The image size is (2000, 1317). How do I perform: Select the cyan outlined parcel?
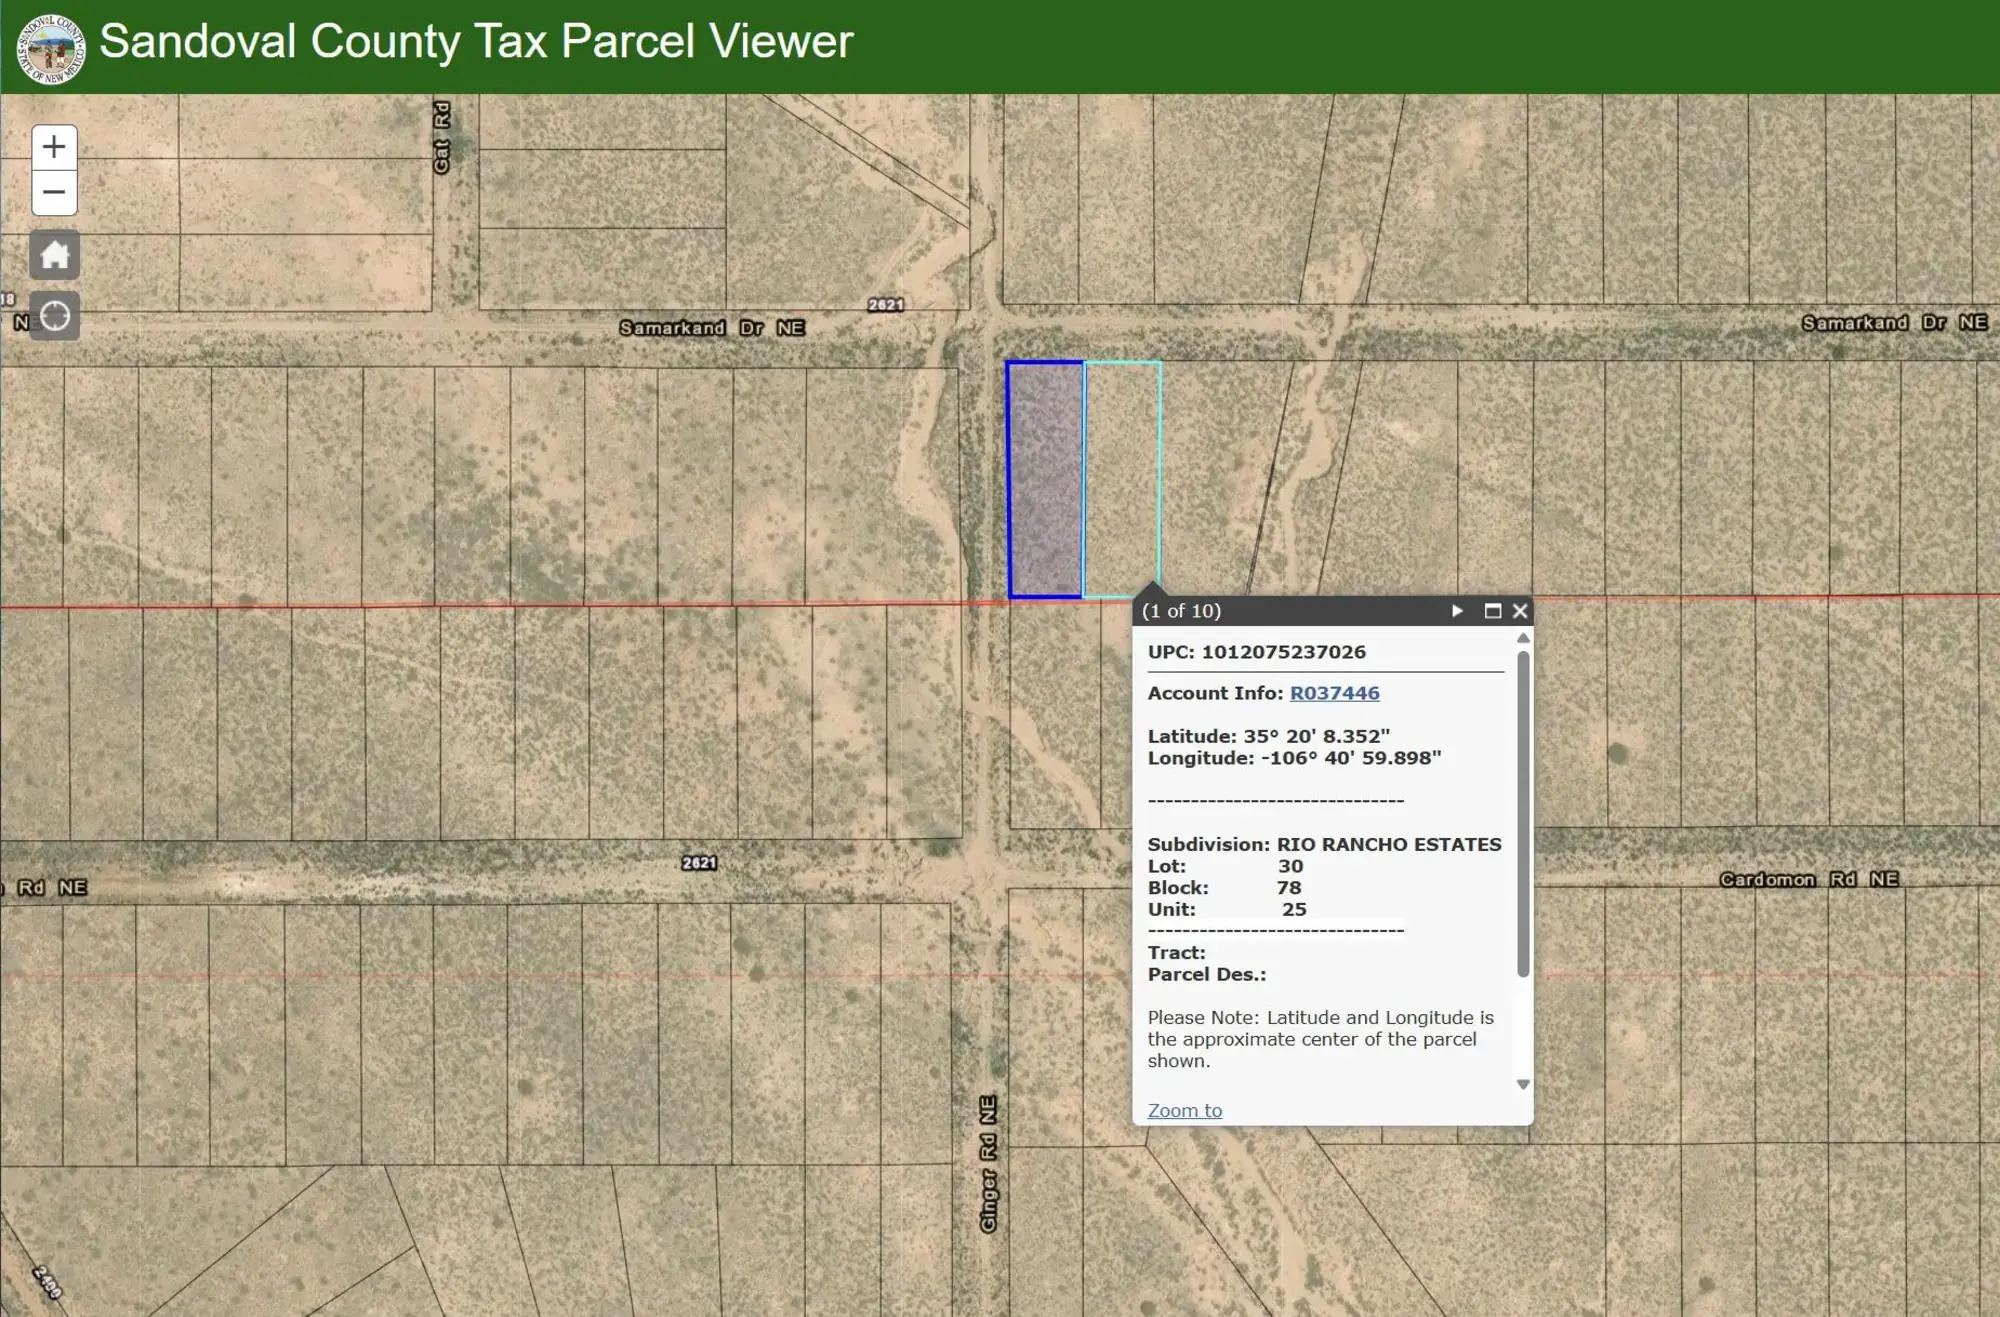[1122, 470]
